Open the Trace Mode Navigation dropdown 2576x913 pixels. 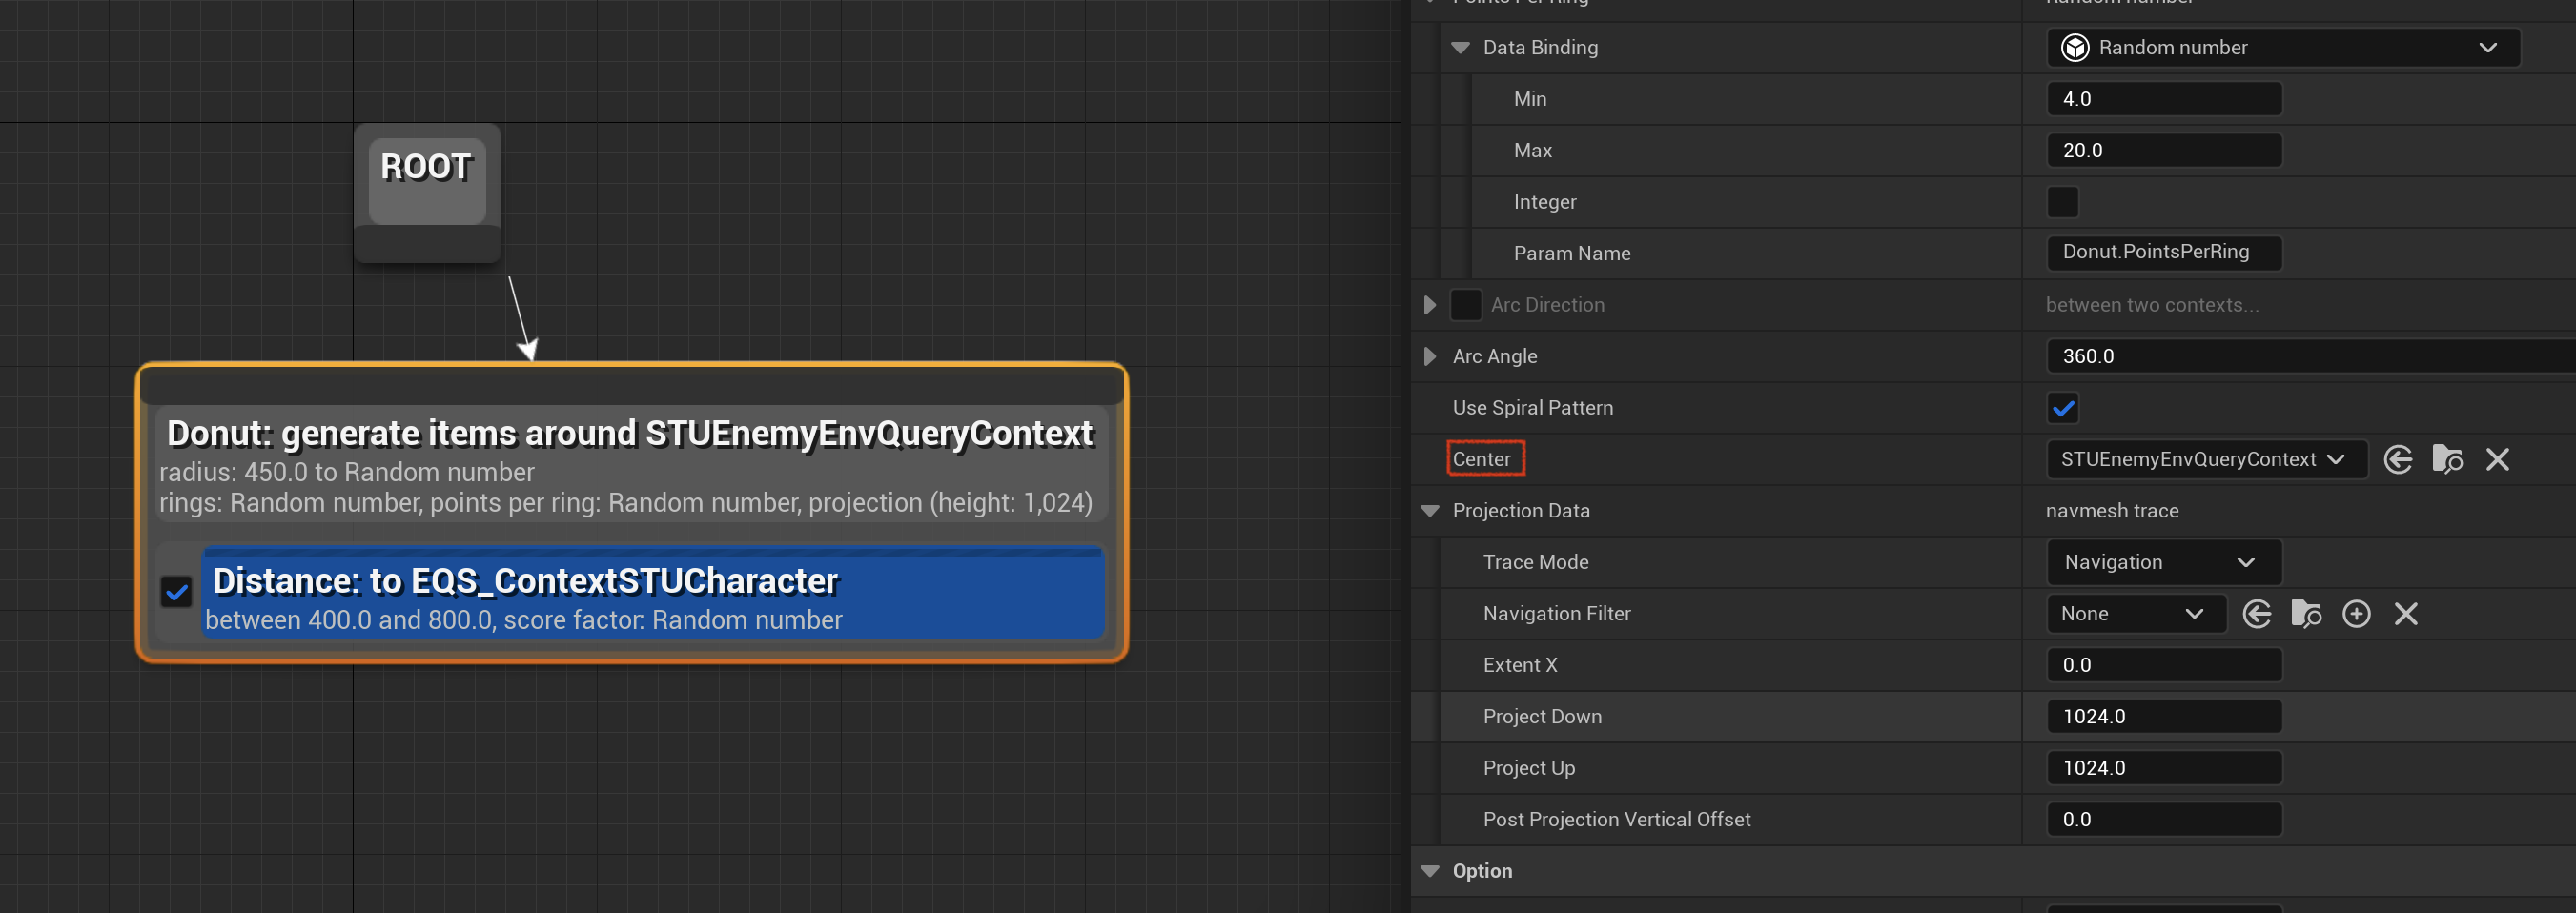2164,562
